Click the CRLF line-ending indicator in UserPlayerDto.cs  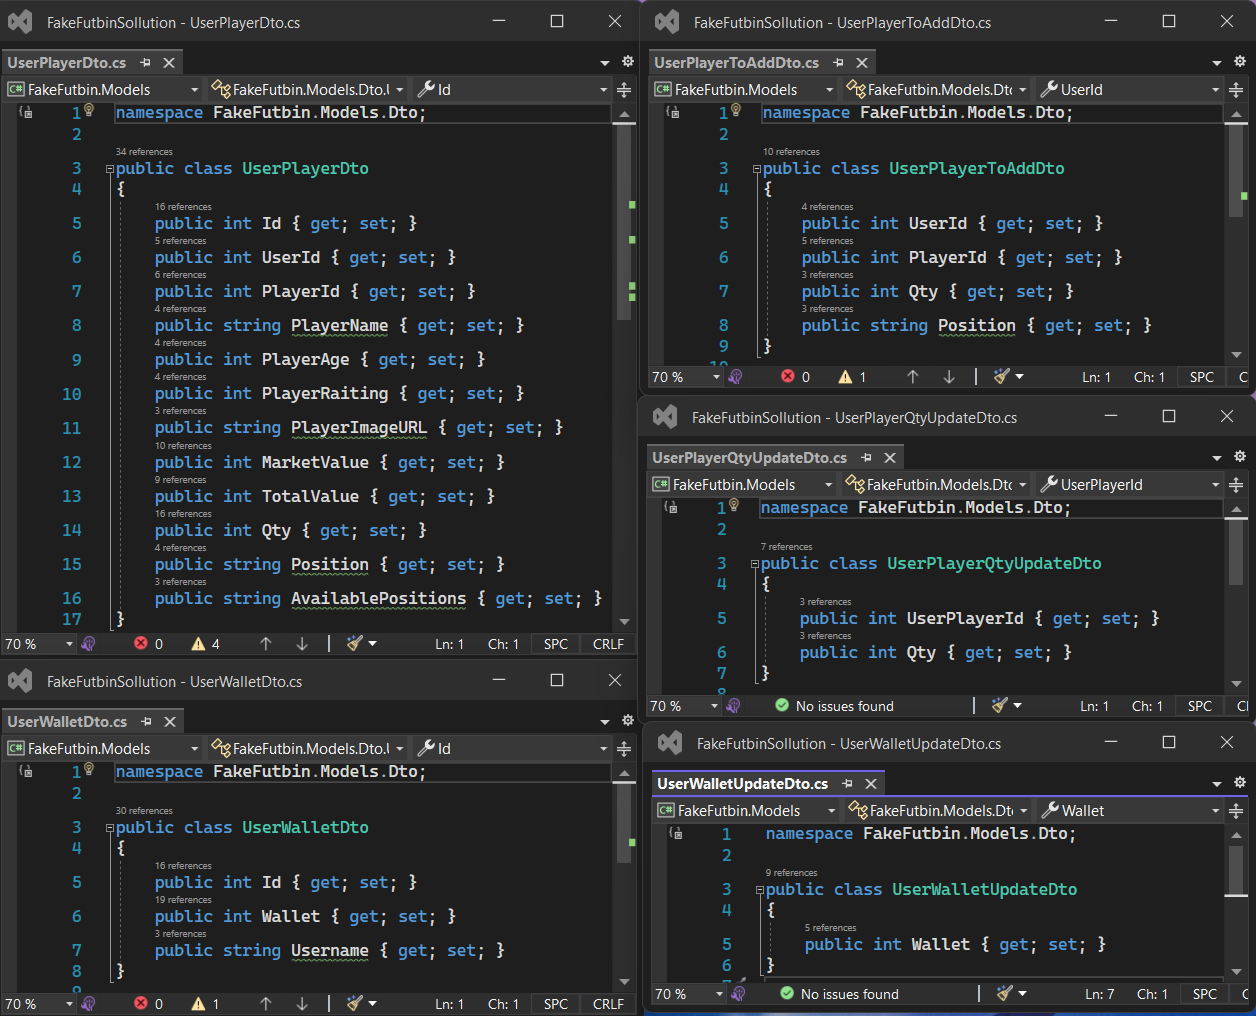608,643
